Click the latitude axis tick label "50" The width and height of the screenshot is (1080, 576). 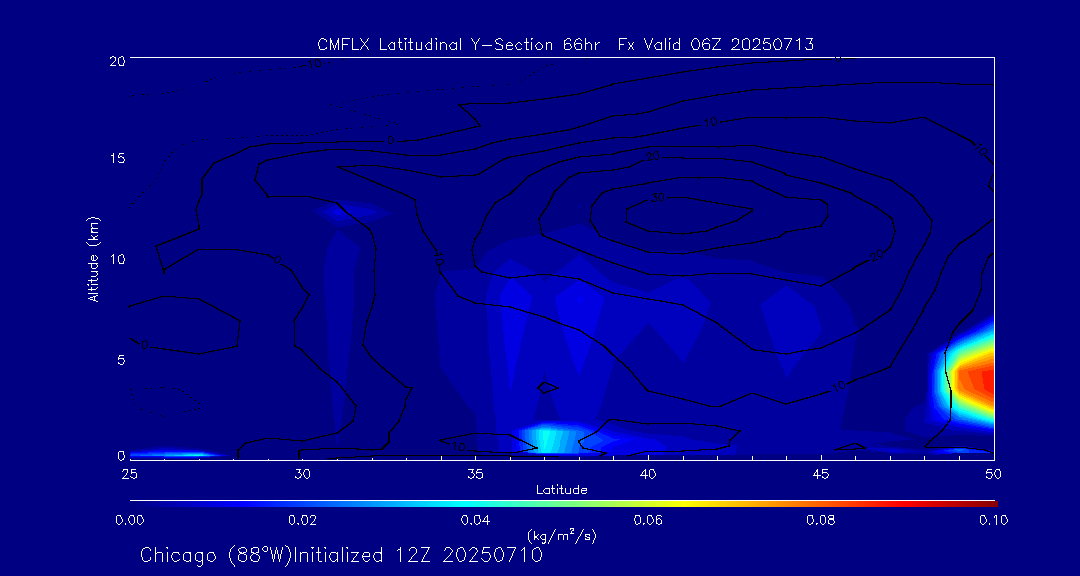[994, 473]
